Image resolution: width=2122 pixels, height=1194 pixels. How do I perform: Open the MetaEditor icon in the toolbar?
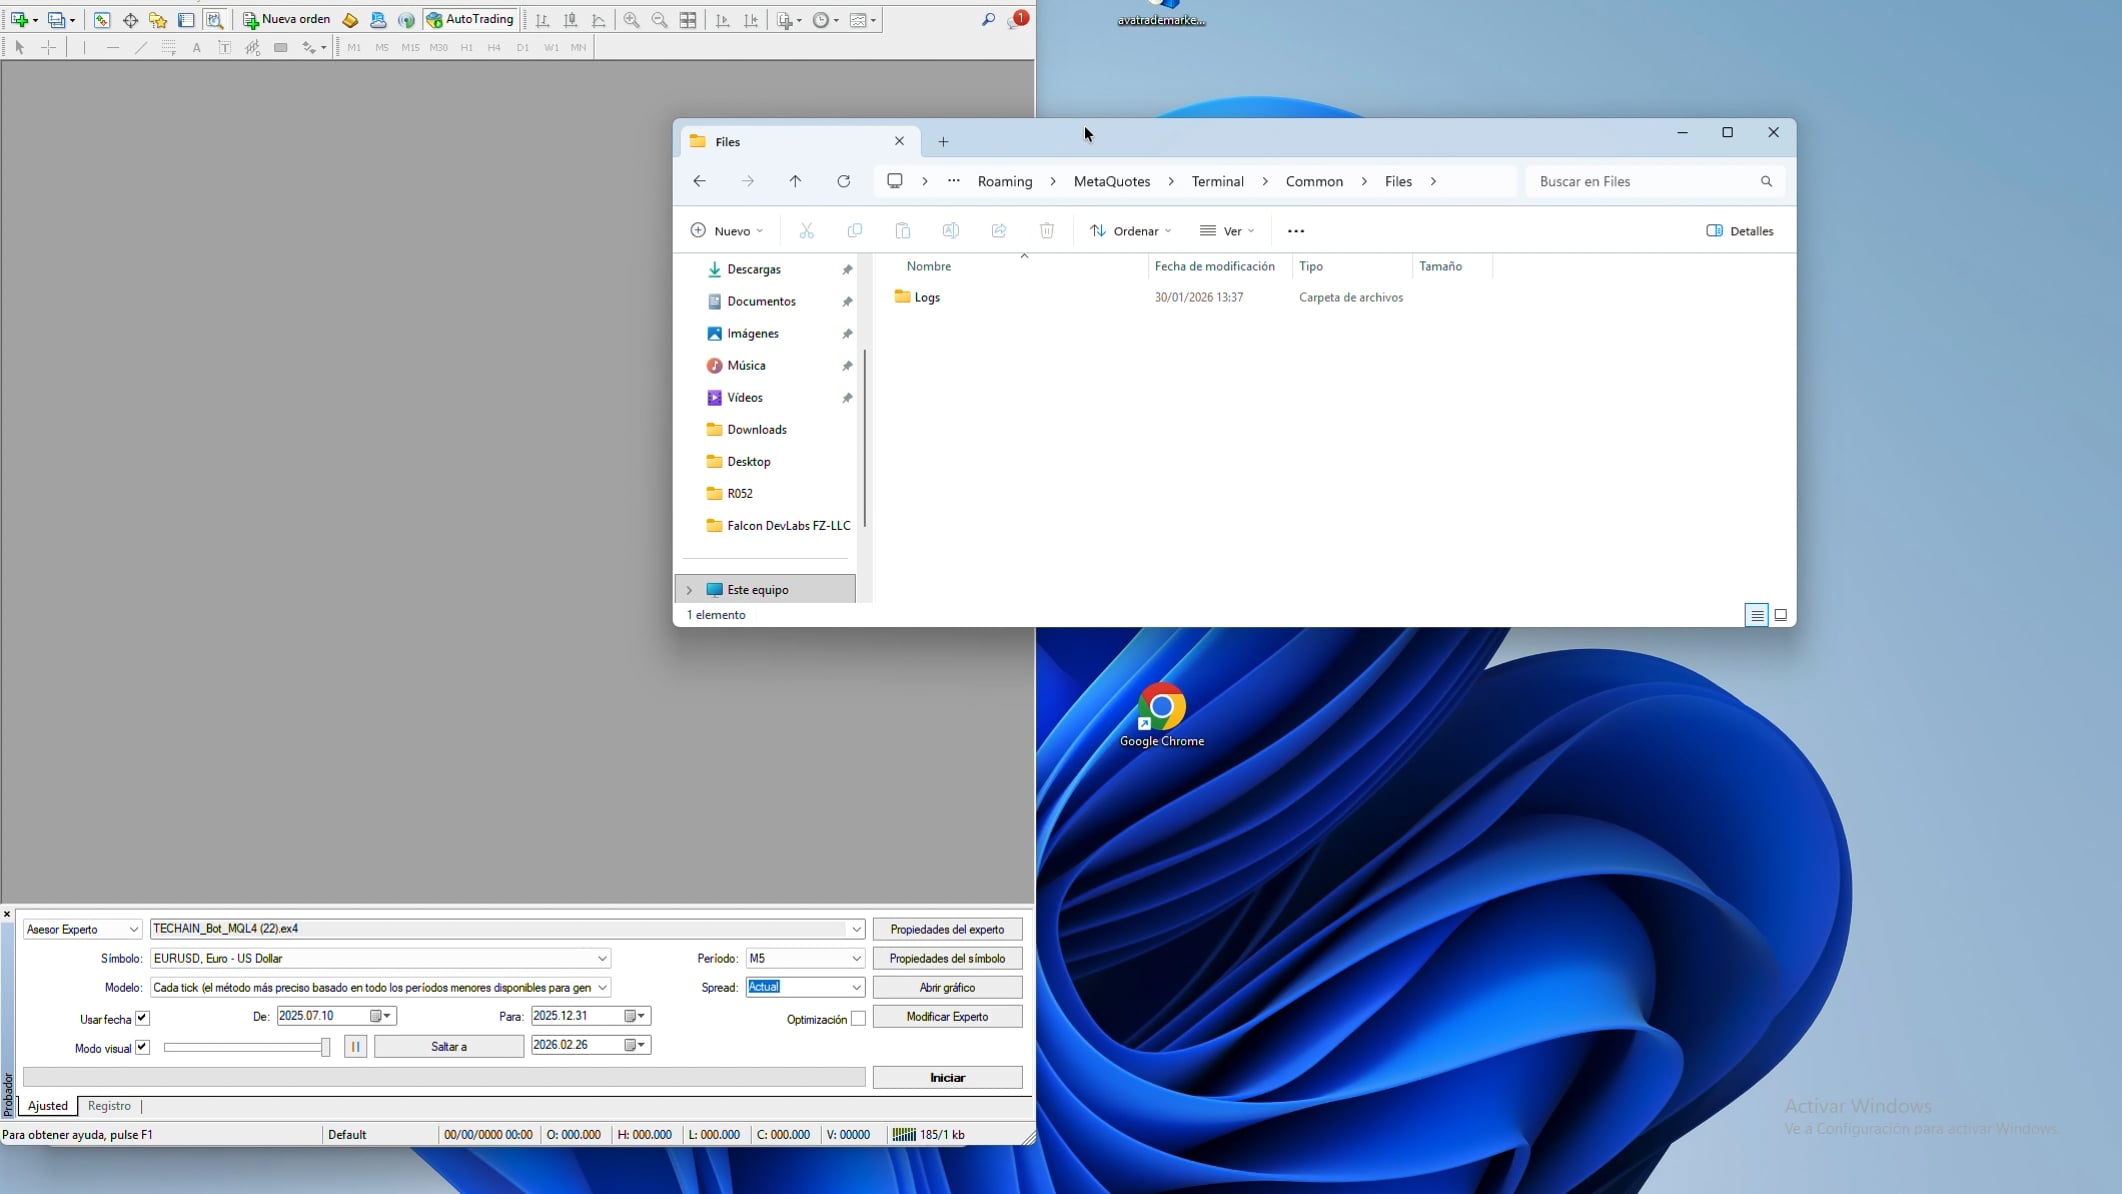coord(350,19)
